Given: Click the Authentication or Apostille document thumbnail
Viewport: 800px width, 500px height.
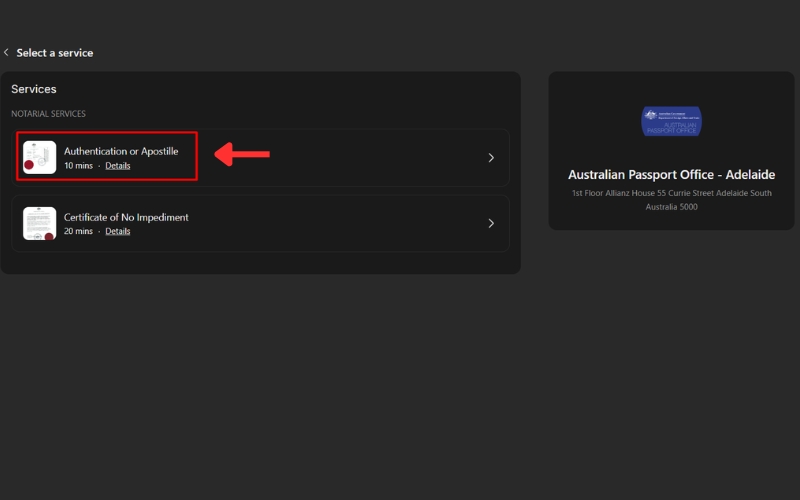Looking at the screenshot, I should pos(40,157).
